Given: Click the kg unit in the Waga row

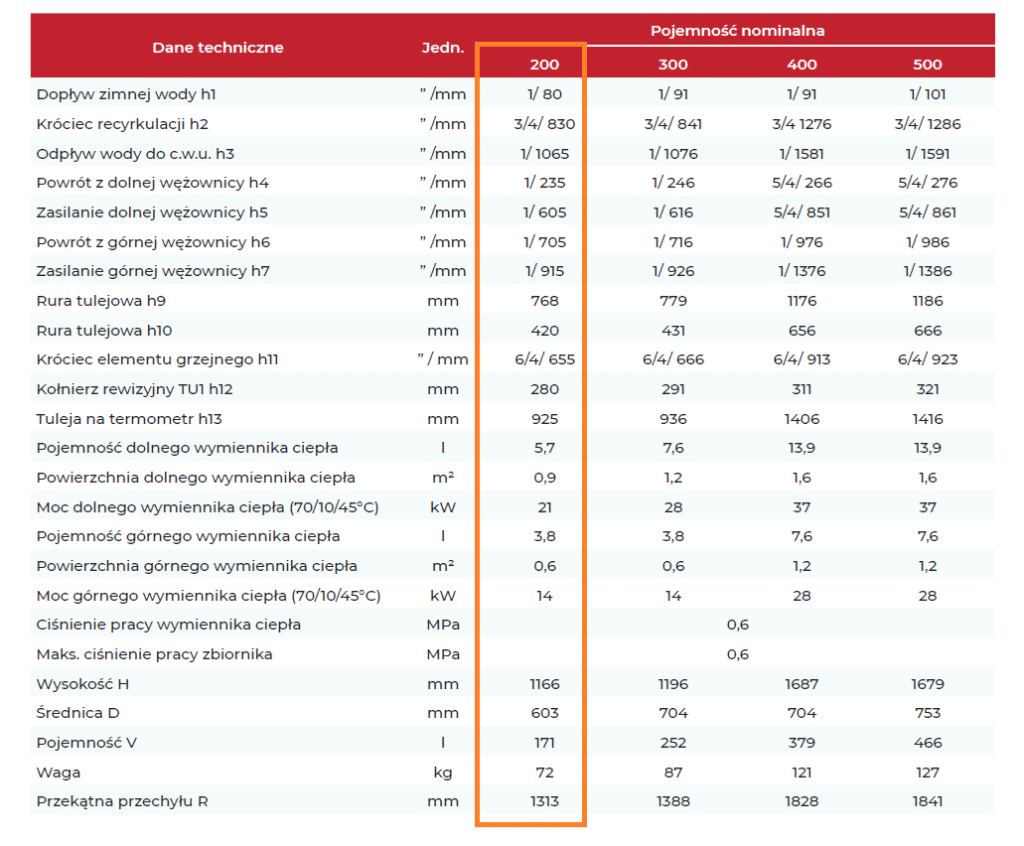Looking at the screenshot, I should 443,772.
